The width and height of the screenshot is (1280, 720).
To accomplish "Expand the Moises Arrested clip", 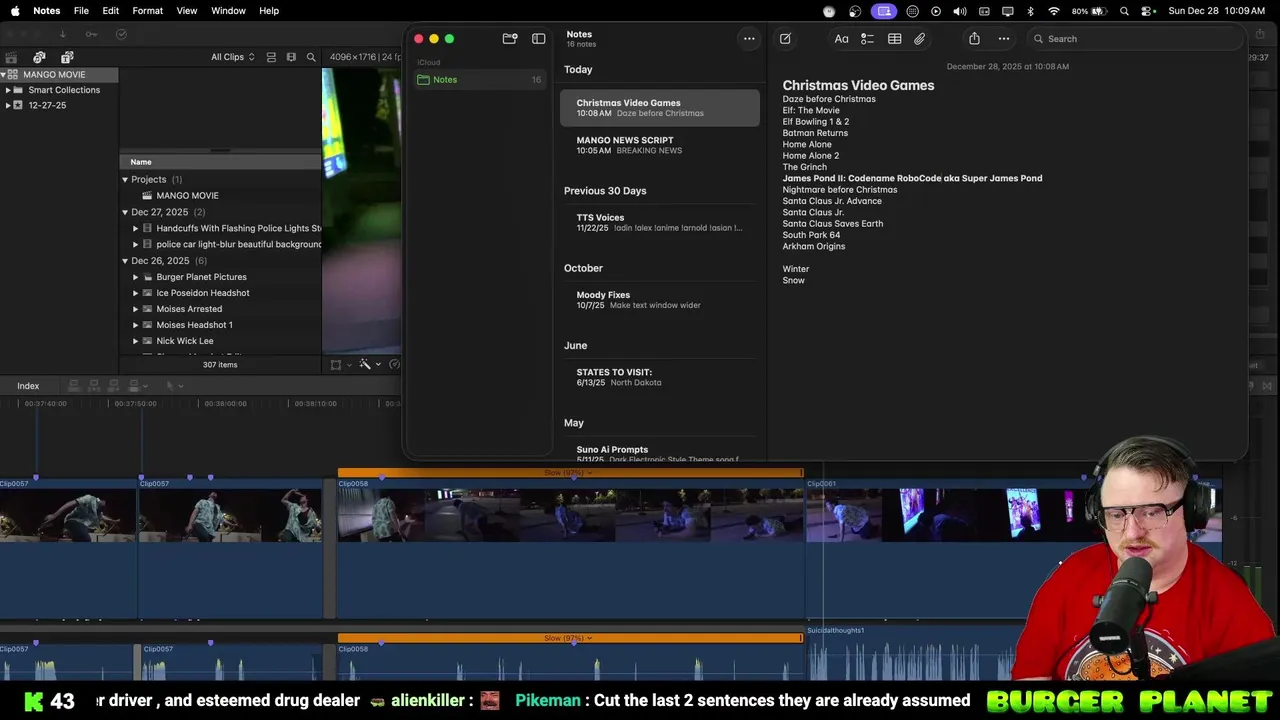I will point(136,309).
